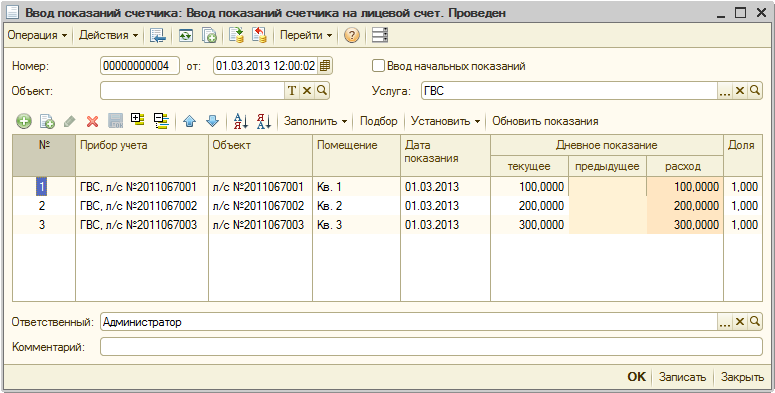Click the yellow expand-all grouping icon
This screenshot has height=393, width=775.
tap(138, 120)
